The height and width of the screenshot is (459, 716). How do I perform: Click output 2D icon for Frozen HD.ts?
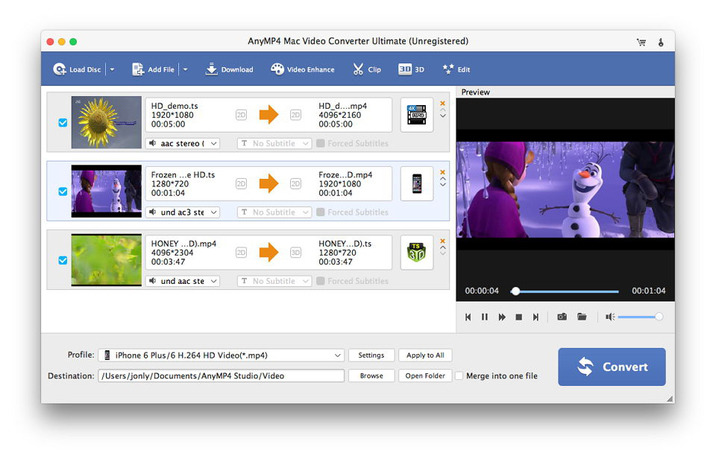pos(296,184)
